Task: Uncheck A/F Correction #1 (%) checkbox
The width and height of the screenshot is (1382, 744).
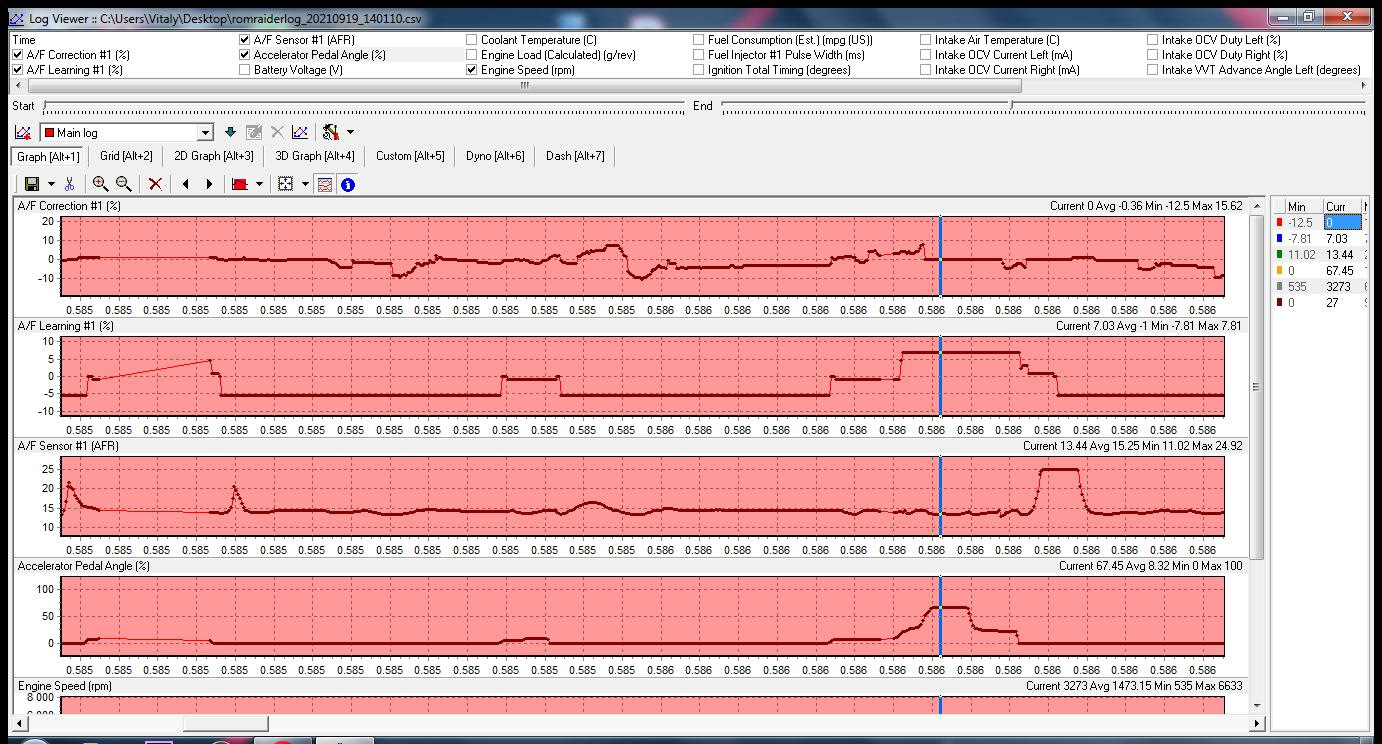Action: pos(18,55)
